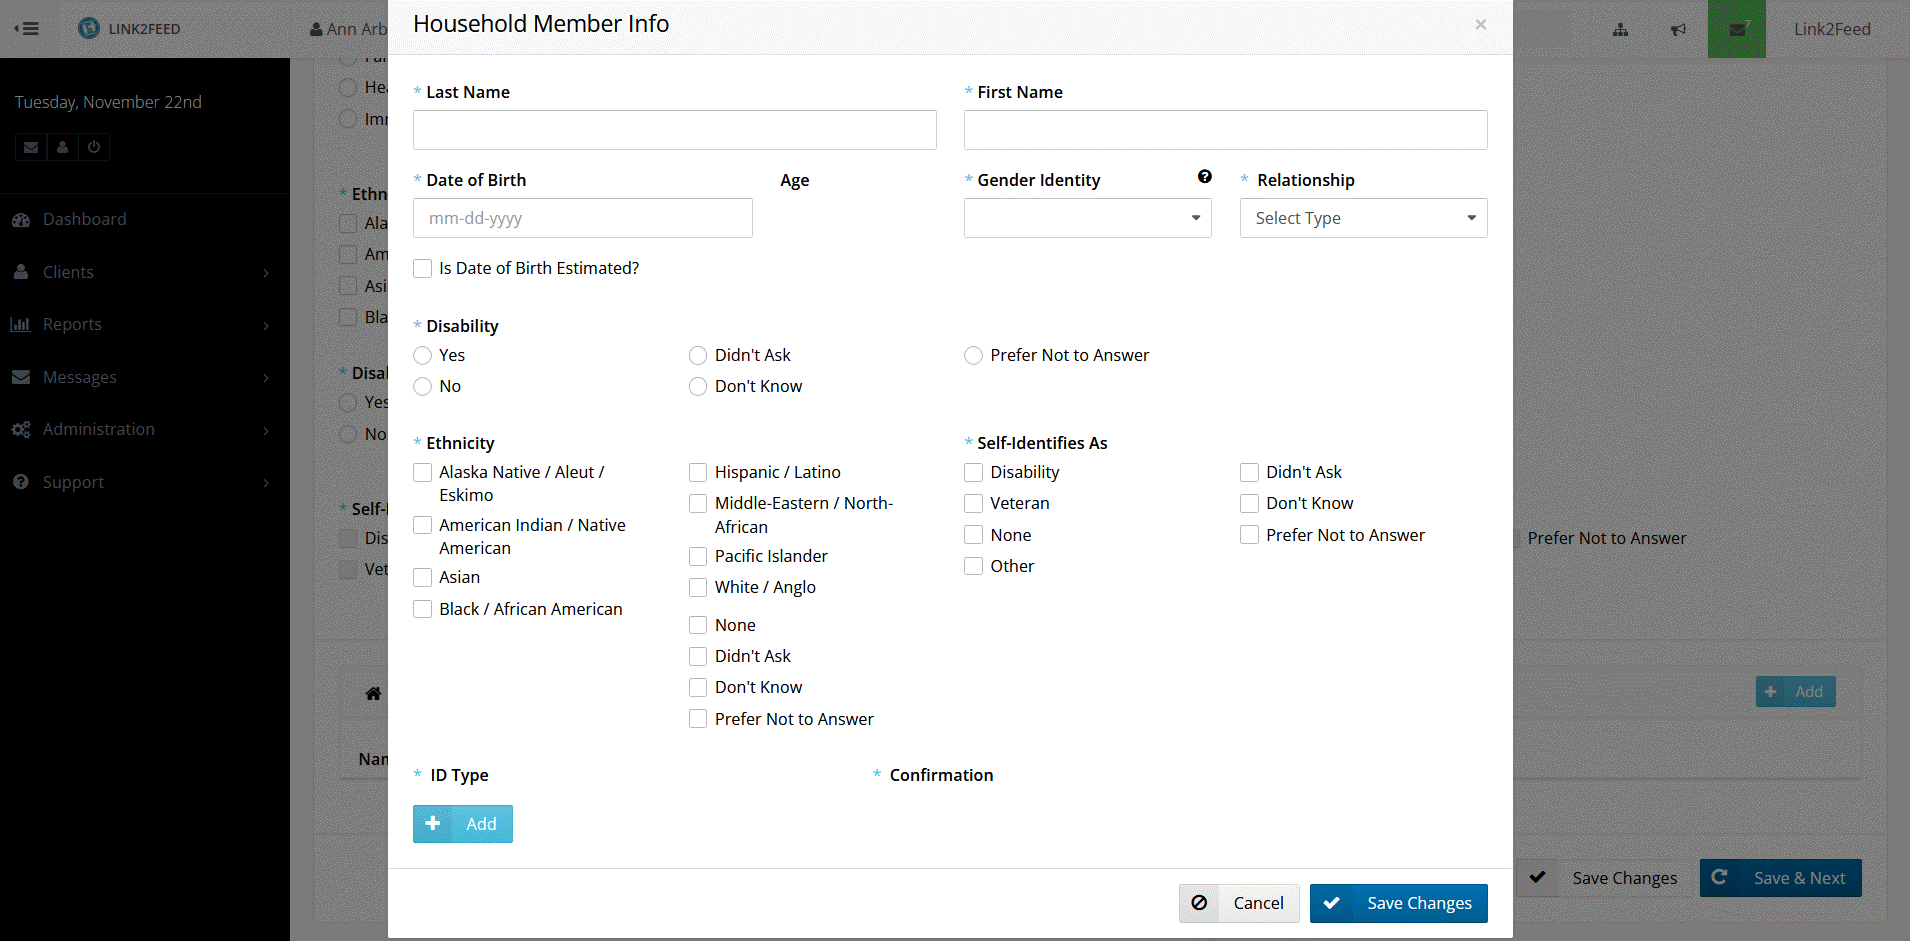Click the envelope icon below the date
The image size is (1910, 941).
click(31, 147)
